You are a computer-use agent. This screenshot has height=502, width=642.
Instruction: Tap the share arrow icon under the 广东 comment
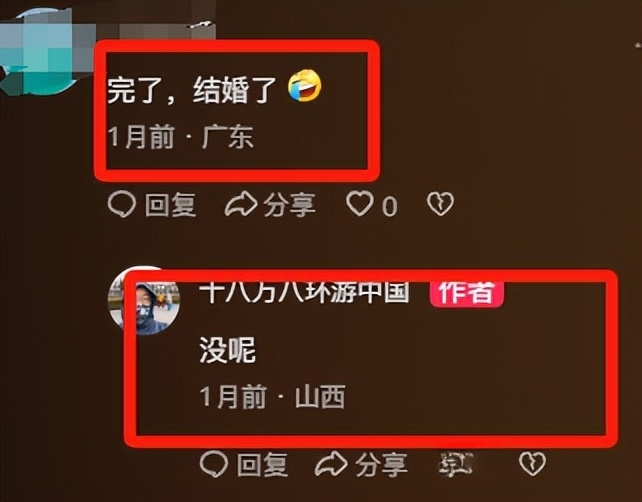tap(241, 204)
